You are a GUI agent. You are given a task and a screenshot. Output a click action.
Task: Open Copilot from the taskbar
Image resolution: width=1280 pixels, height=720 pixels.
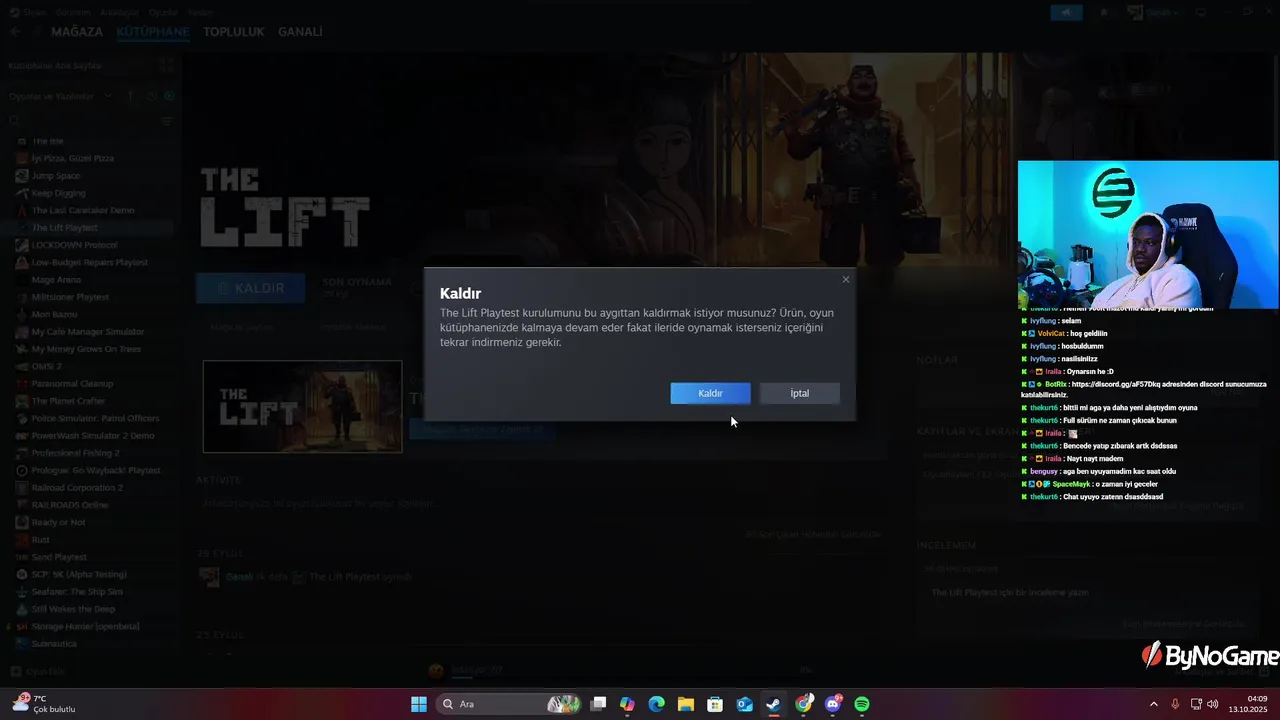coord(627,704)
